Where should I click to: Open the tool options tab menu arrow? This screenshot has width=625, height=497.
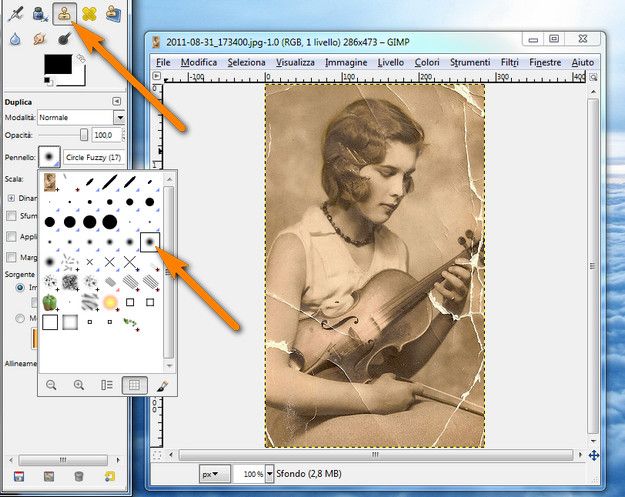(116, 101)
